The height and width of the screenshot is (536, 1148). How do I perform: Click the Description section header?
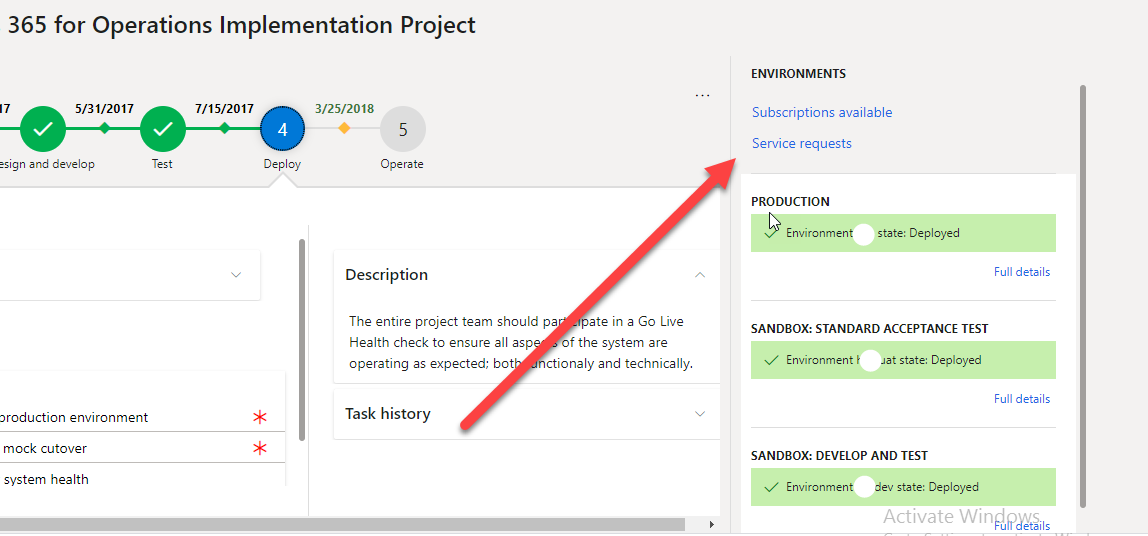click(526, 275)
